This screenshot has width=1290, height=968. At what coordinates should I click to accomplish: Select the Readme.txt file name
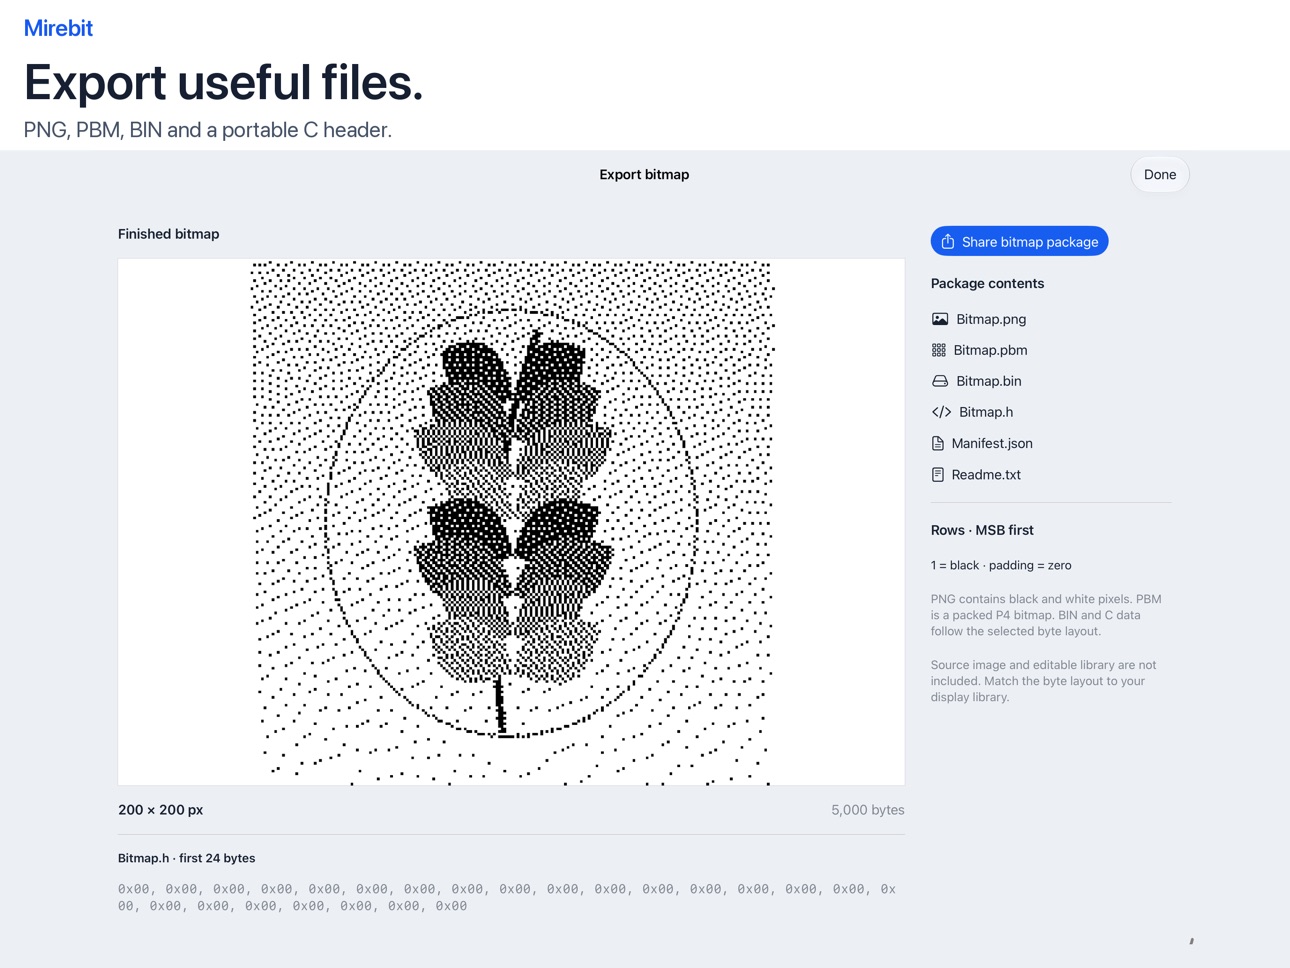pos(986,475)
